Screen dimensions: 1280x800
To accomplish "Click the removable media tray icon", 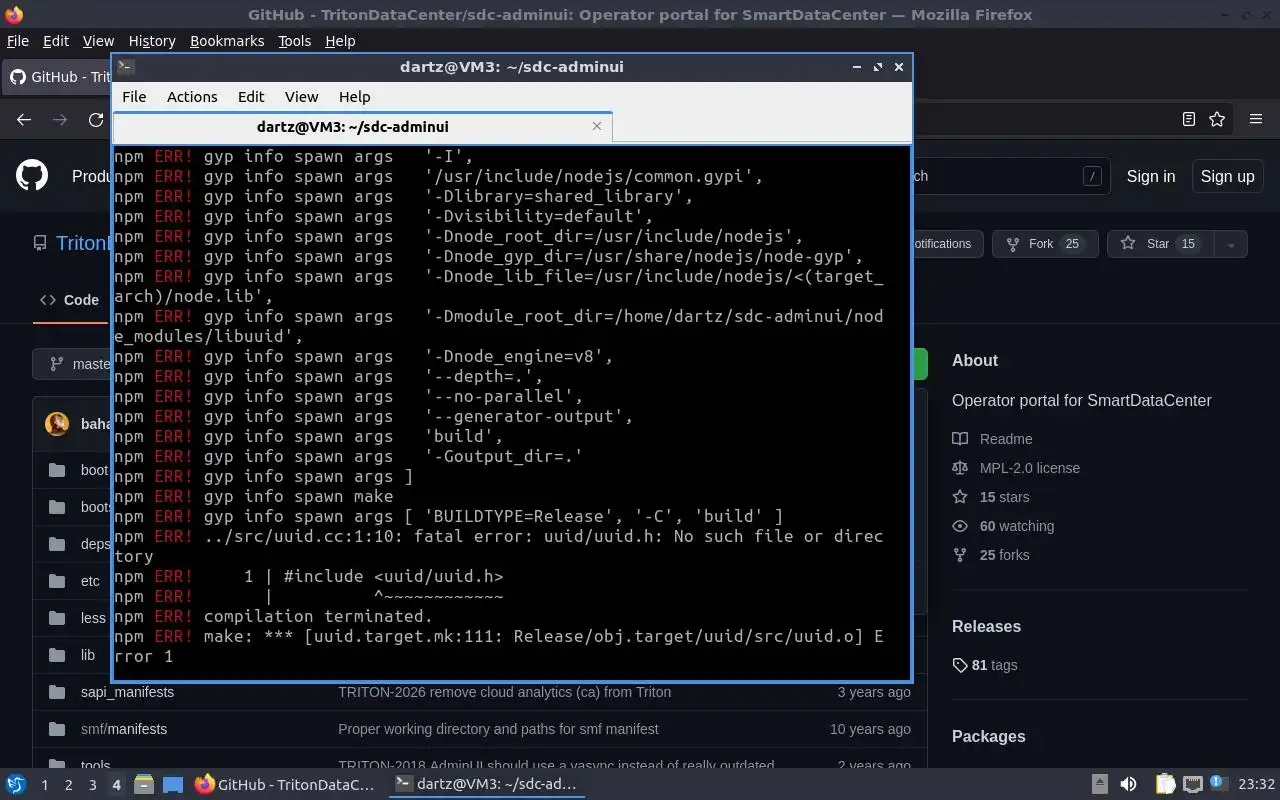I will click(1099, 785).
